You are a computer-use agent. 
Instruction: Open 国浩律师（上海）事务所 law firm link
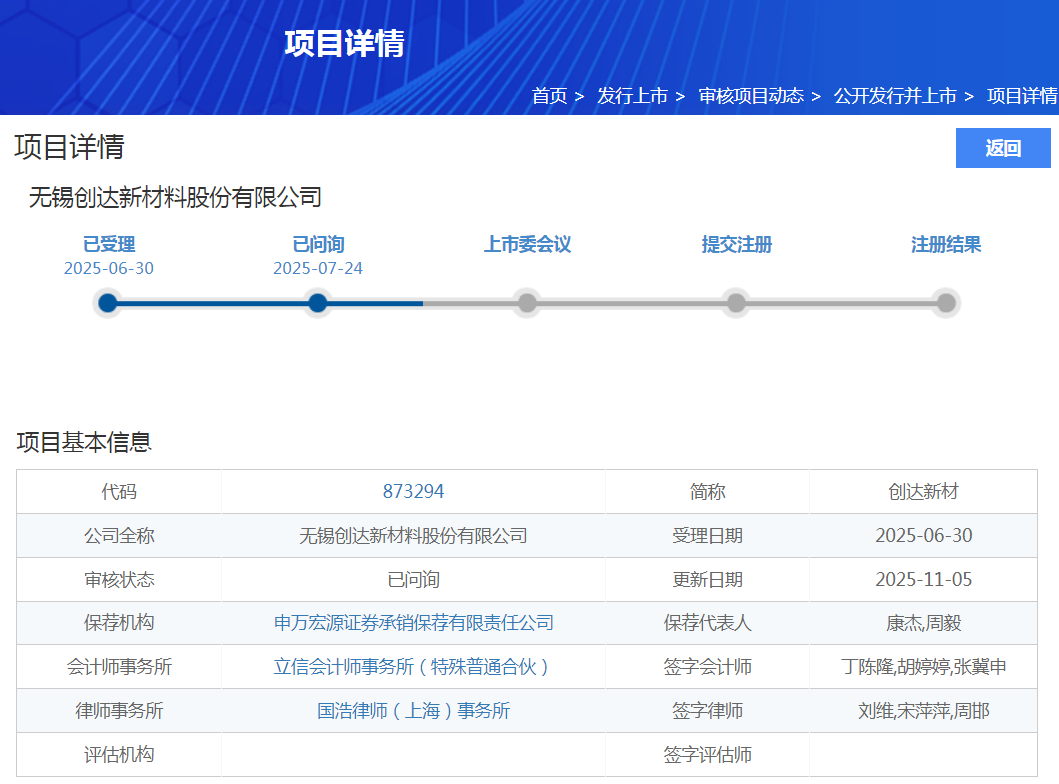(x=413, y=711)
